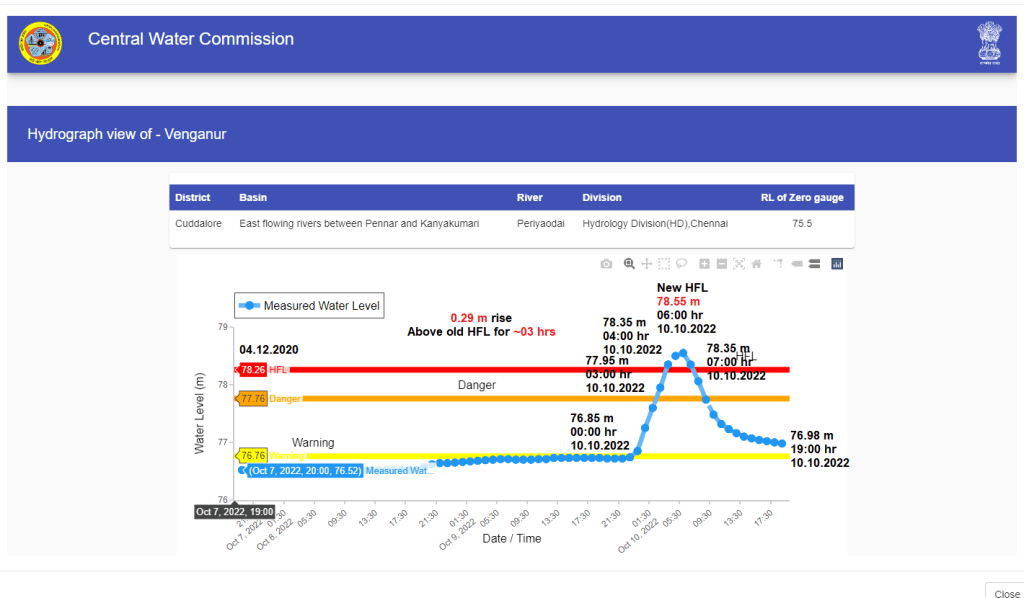Click the red HFL line on chart
The width and height of the screenshot is (1024, 598).
(x=450, y=370)
